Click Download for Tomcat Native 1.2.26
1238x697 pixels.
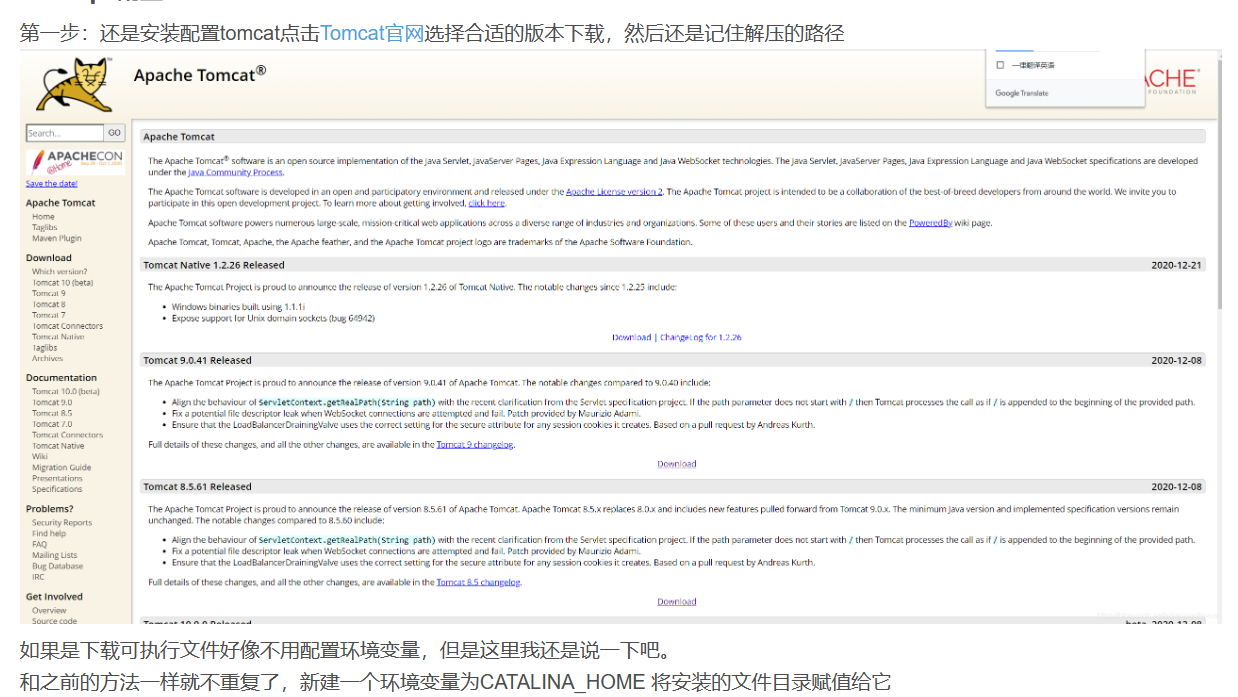tap(631, 337)
